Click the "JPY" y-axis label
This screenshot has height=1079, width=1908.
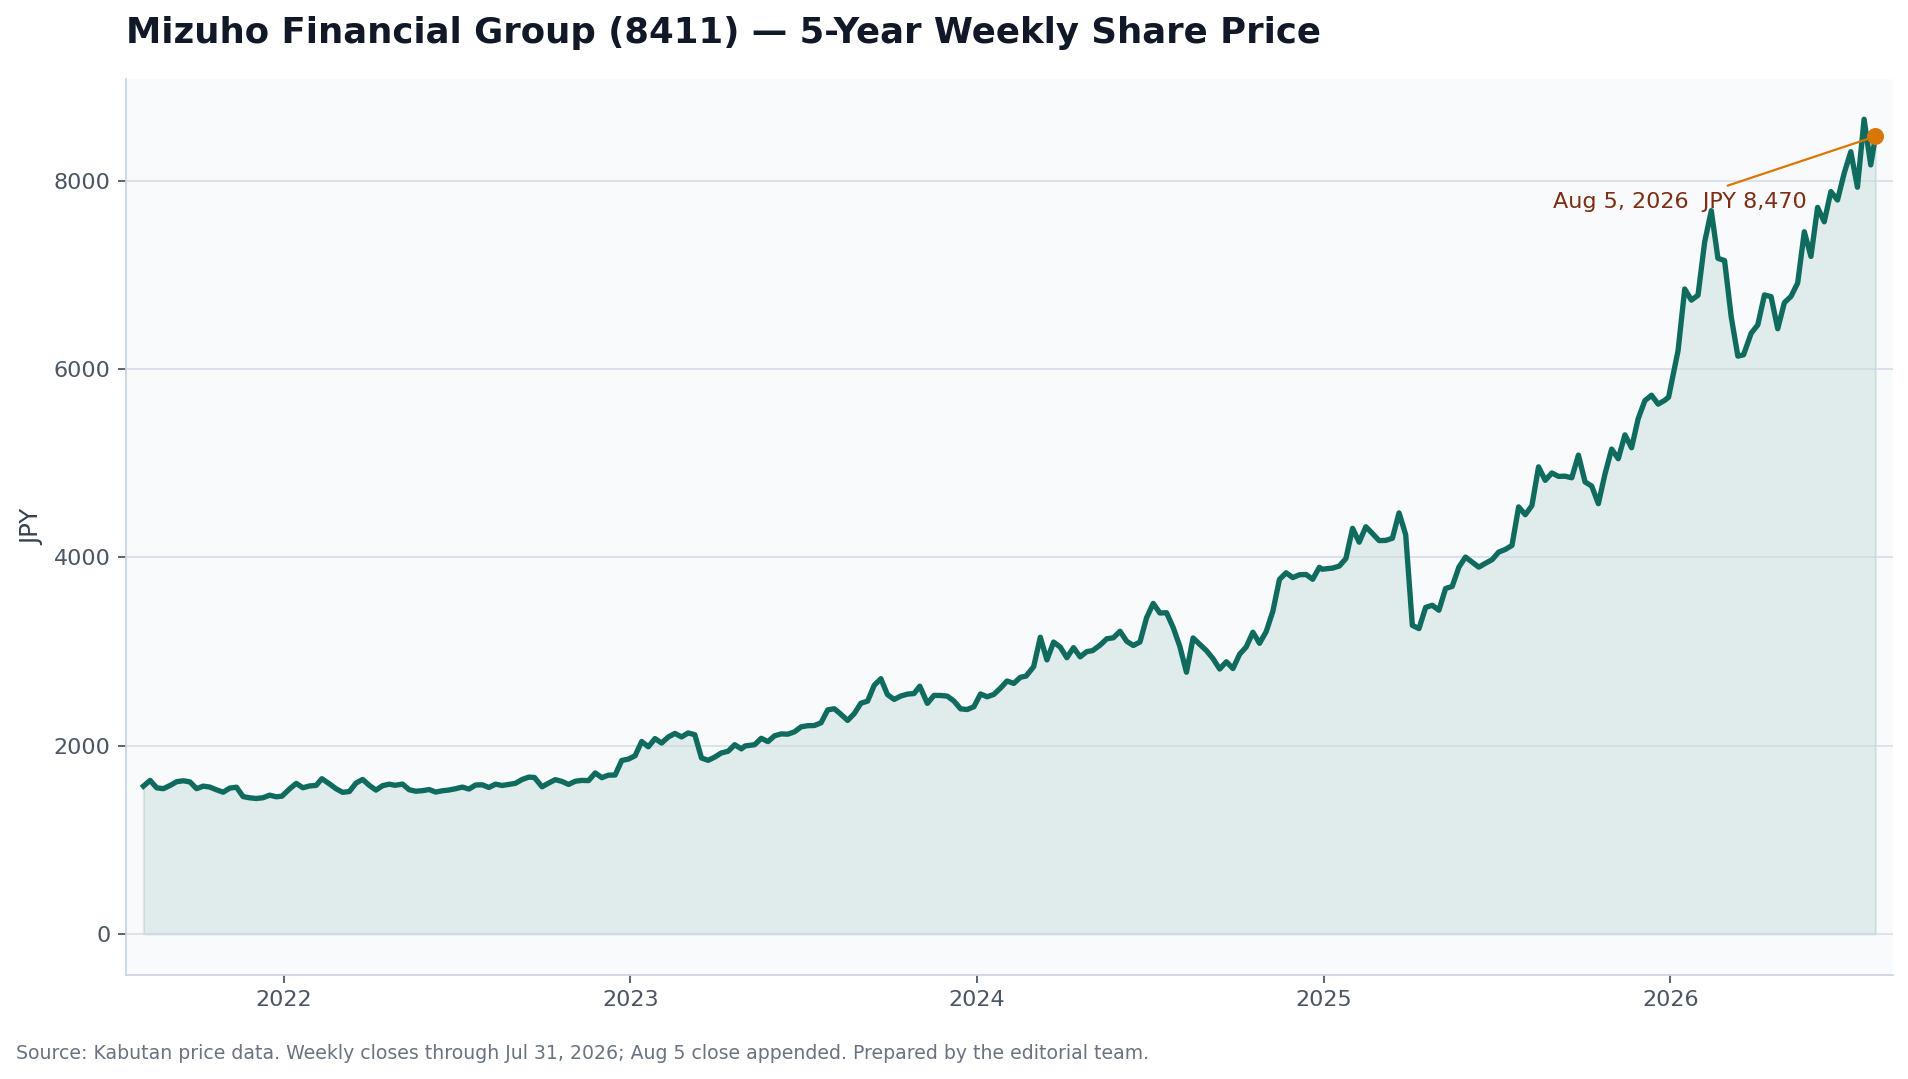coord(29,527)
